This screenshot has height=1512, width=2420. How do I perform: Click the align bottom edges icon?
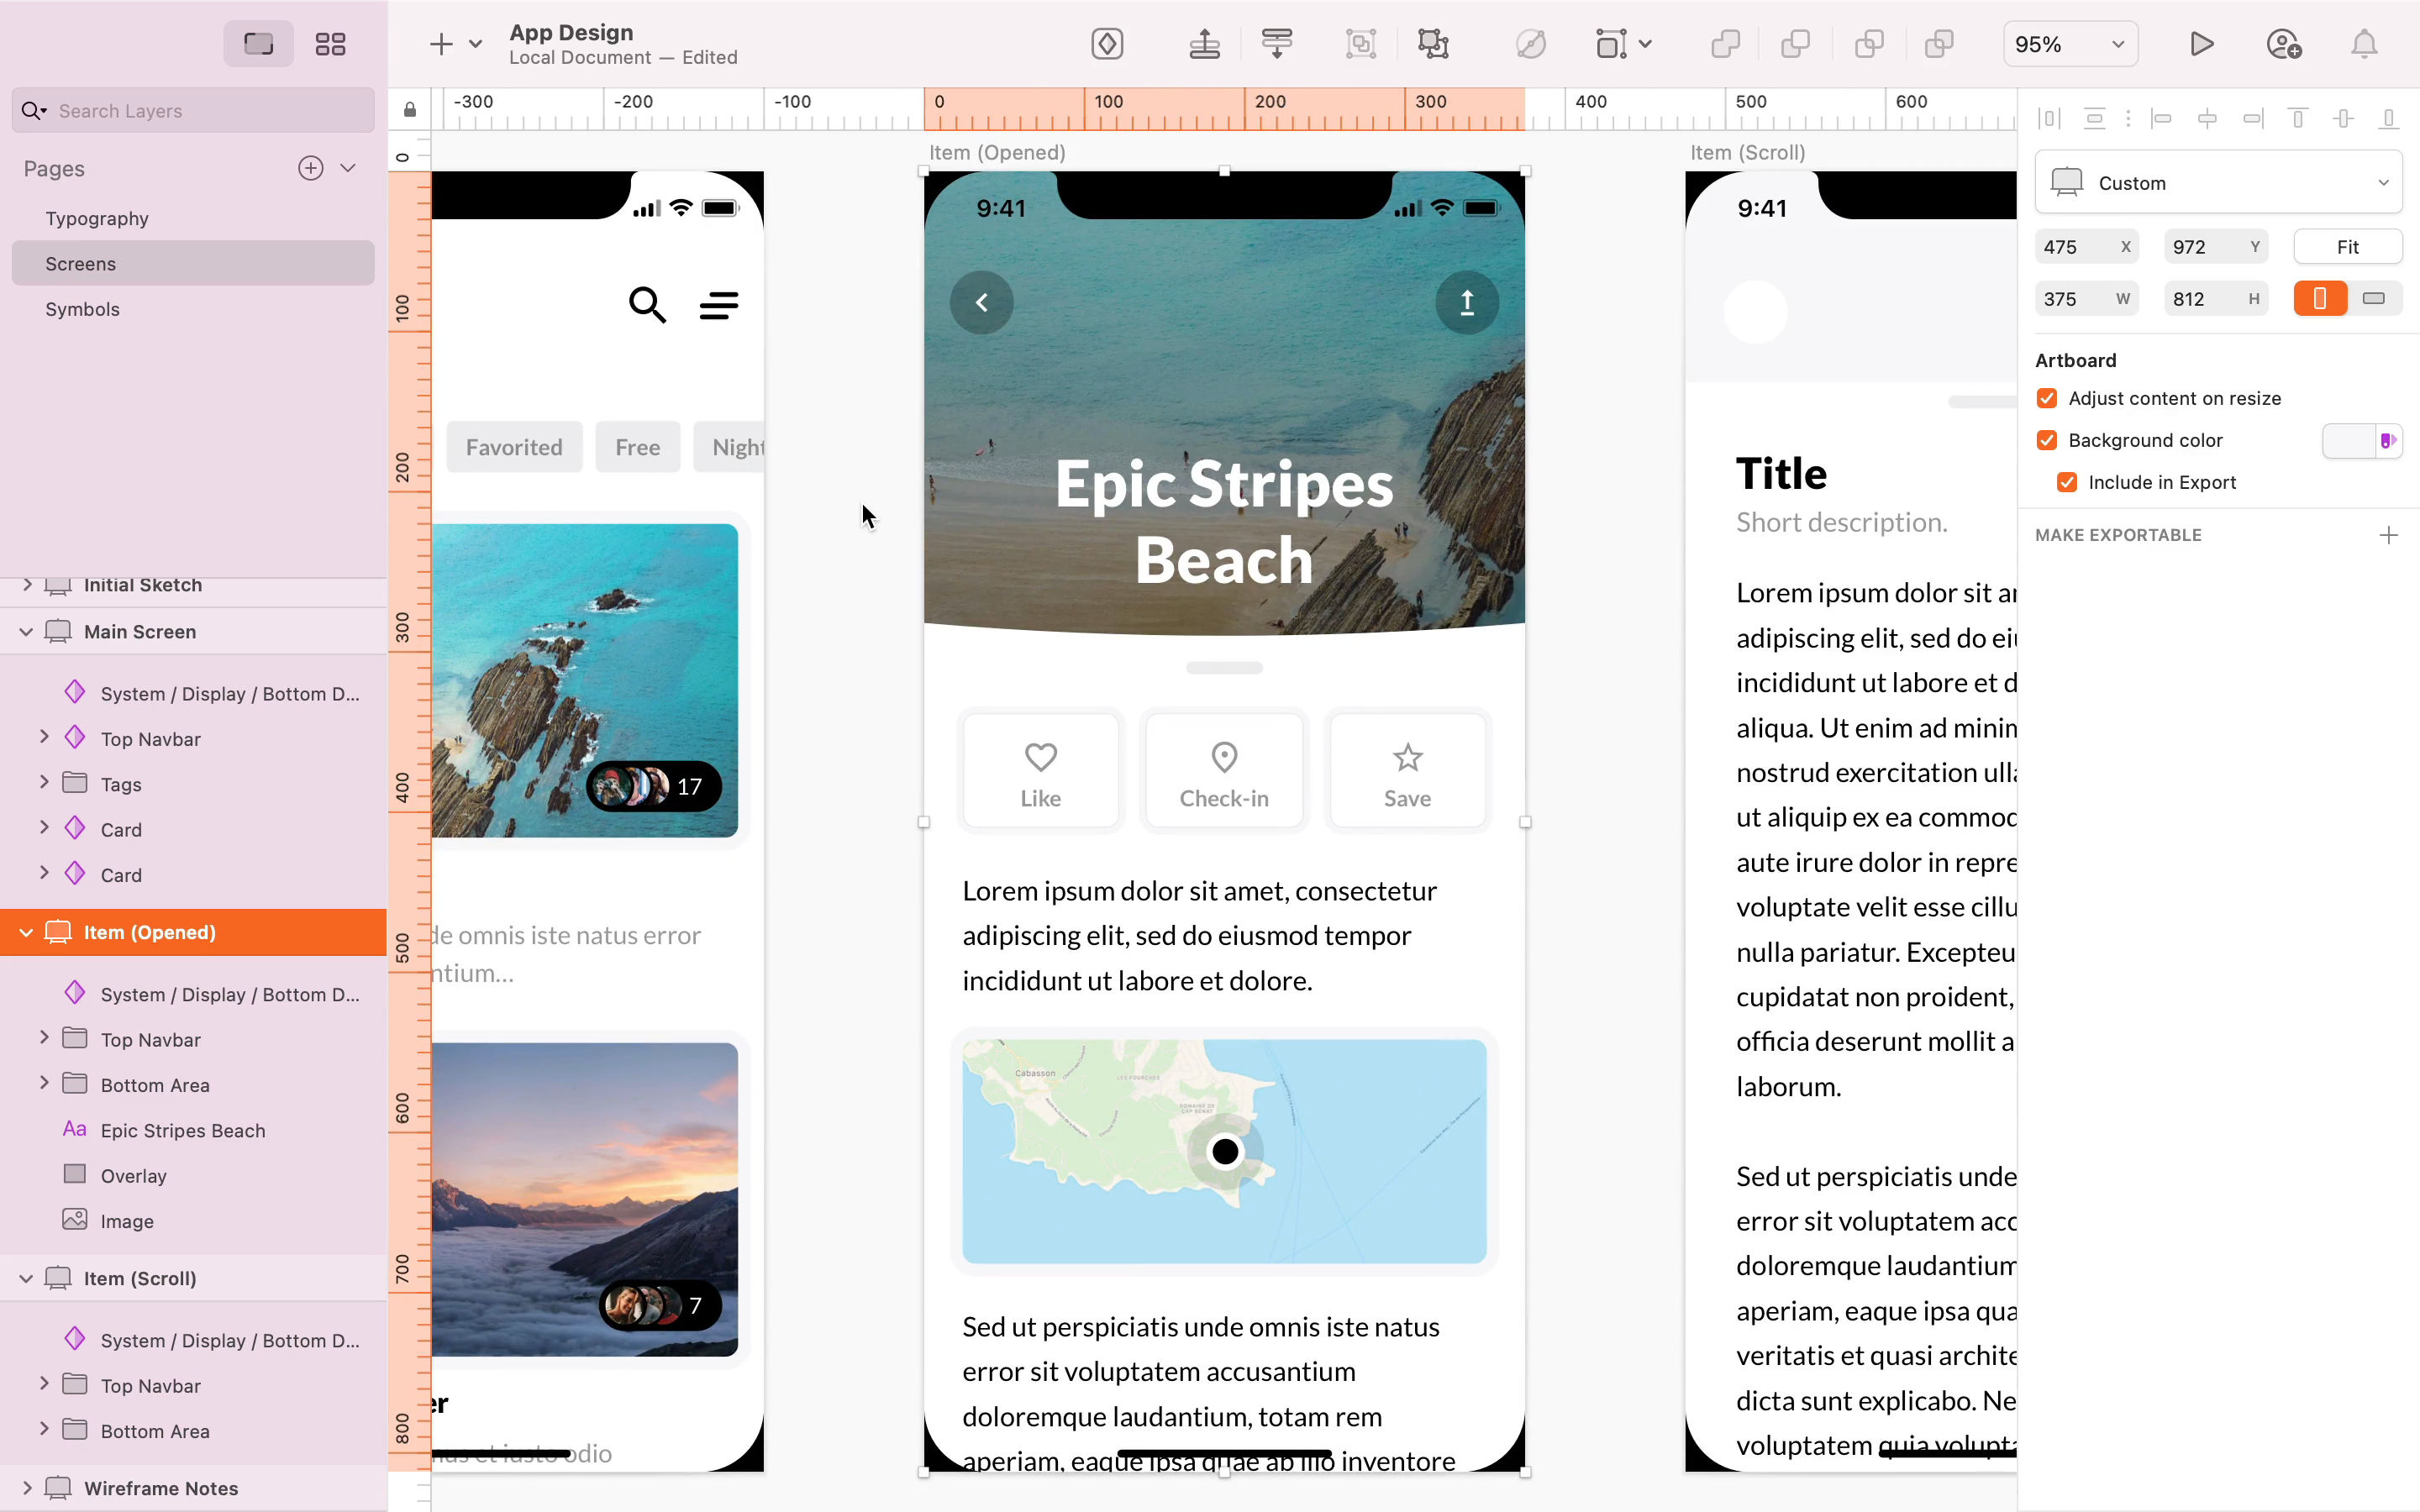2388,119
